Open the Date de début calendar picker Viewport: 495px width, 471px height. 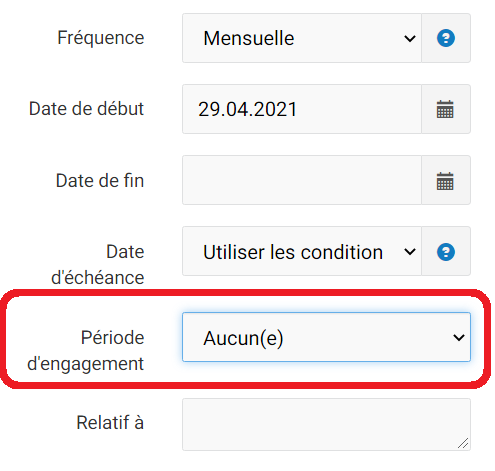(x=445, y=109)
